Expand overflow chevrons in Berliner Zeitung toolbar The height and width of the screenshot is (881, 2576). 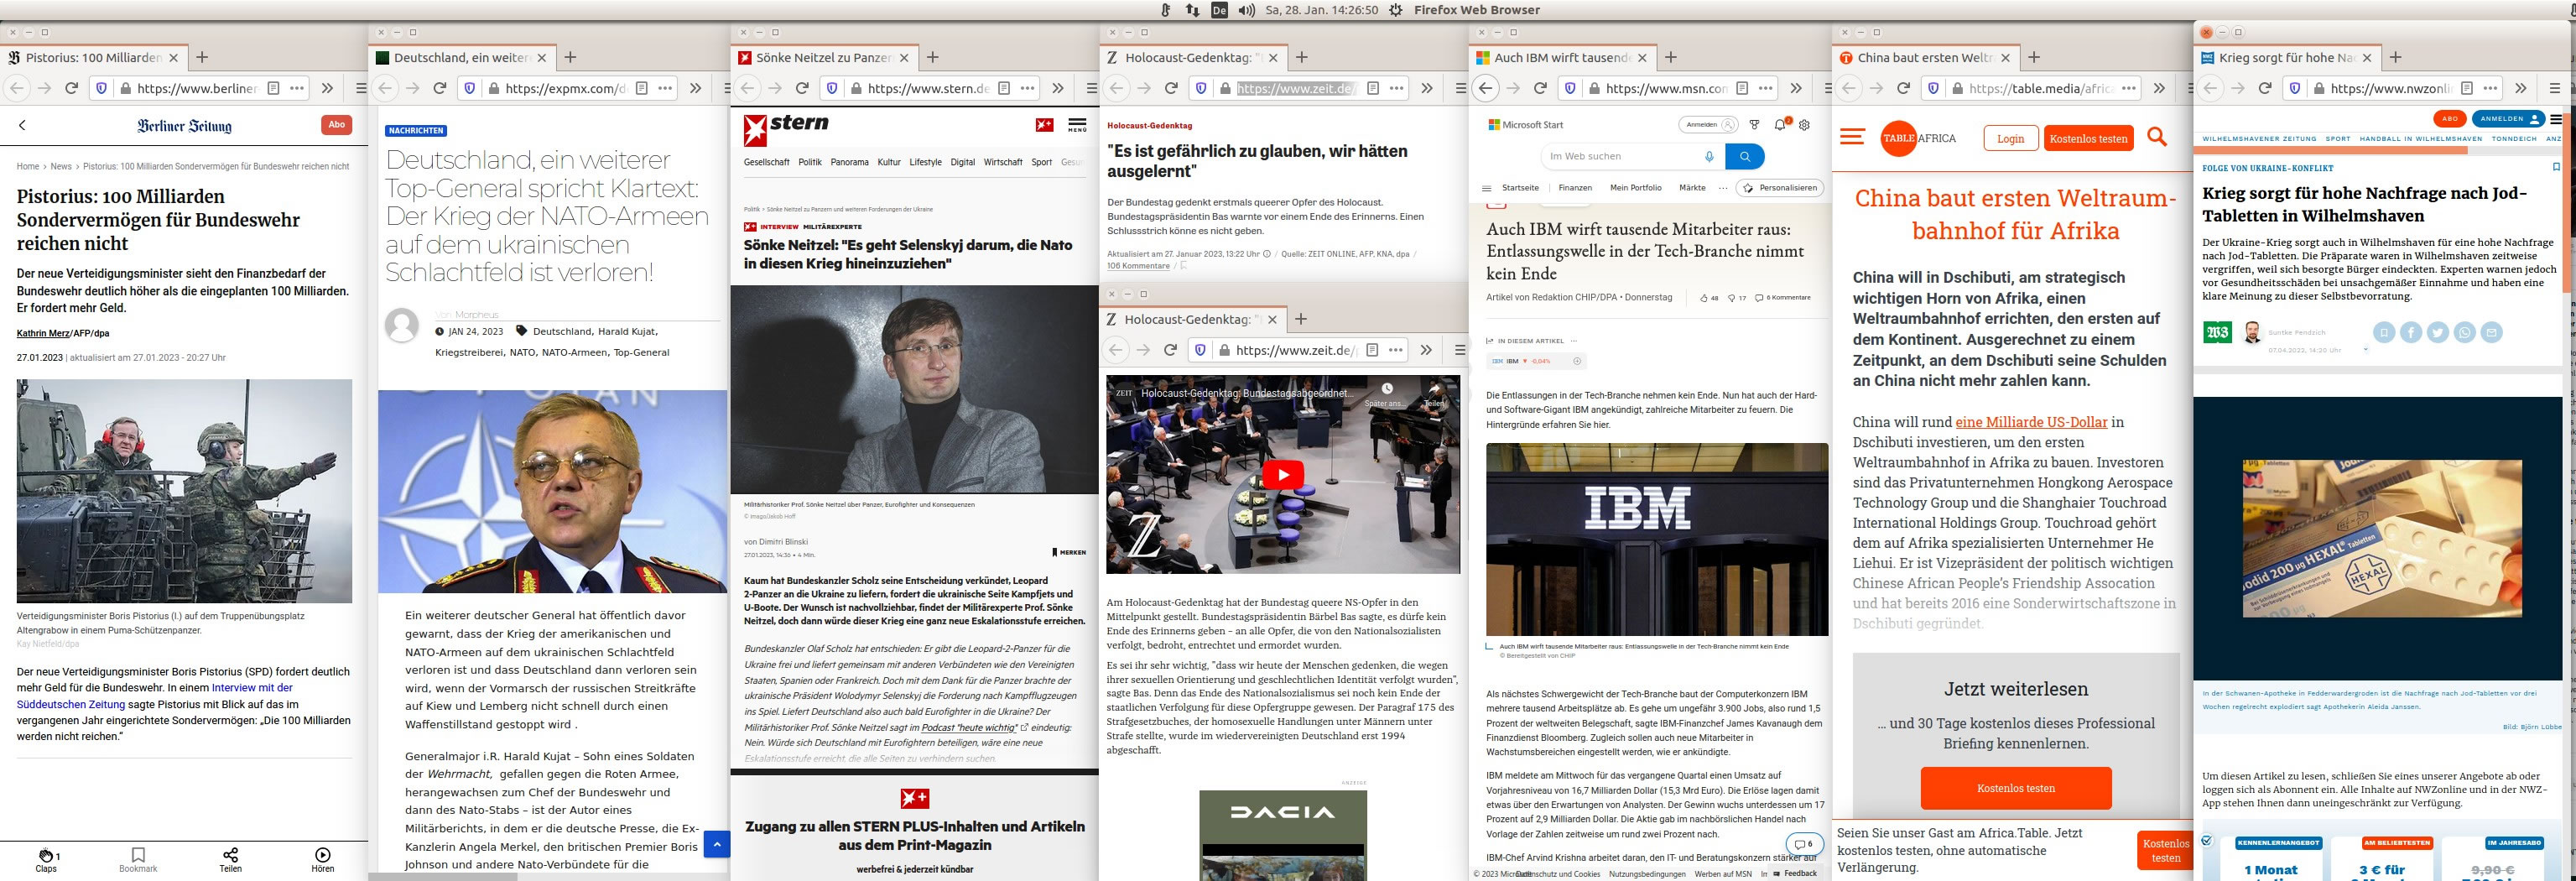327,88
